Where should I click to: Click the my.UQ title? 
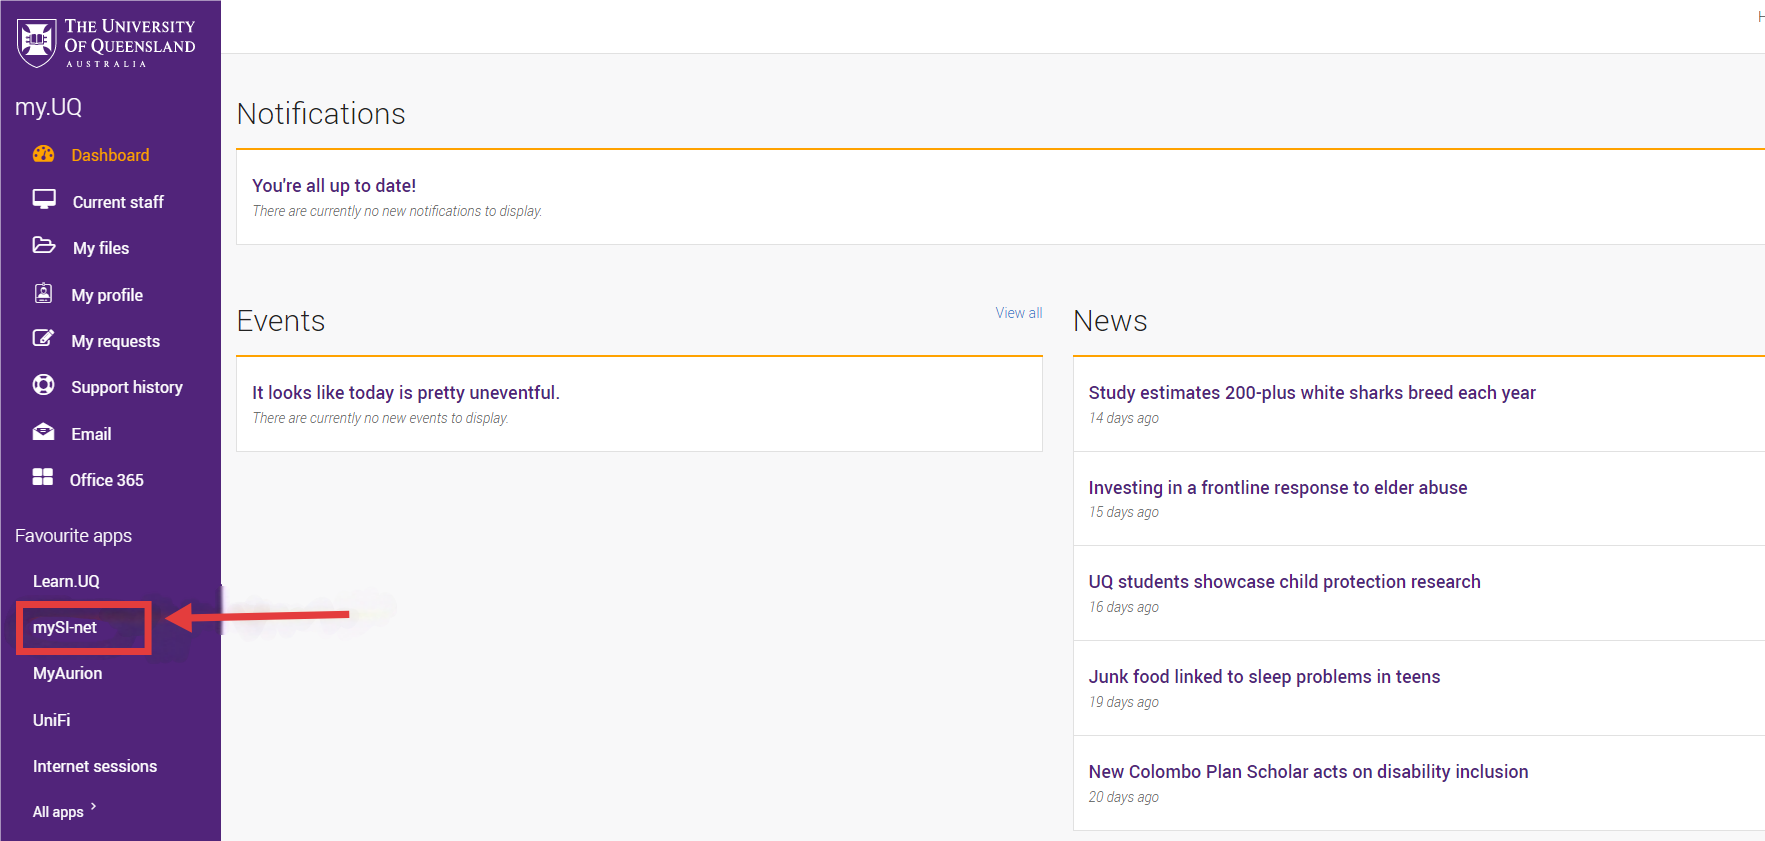click(x=48, y=107)
